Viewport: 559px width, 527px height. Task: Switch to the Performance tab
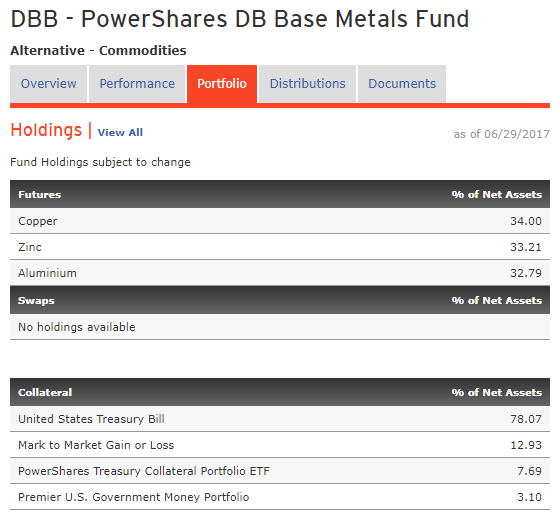[x=137, y=84]
